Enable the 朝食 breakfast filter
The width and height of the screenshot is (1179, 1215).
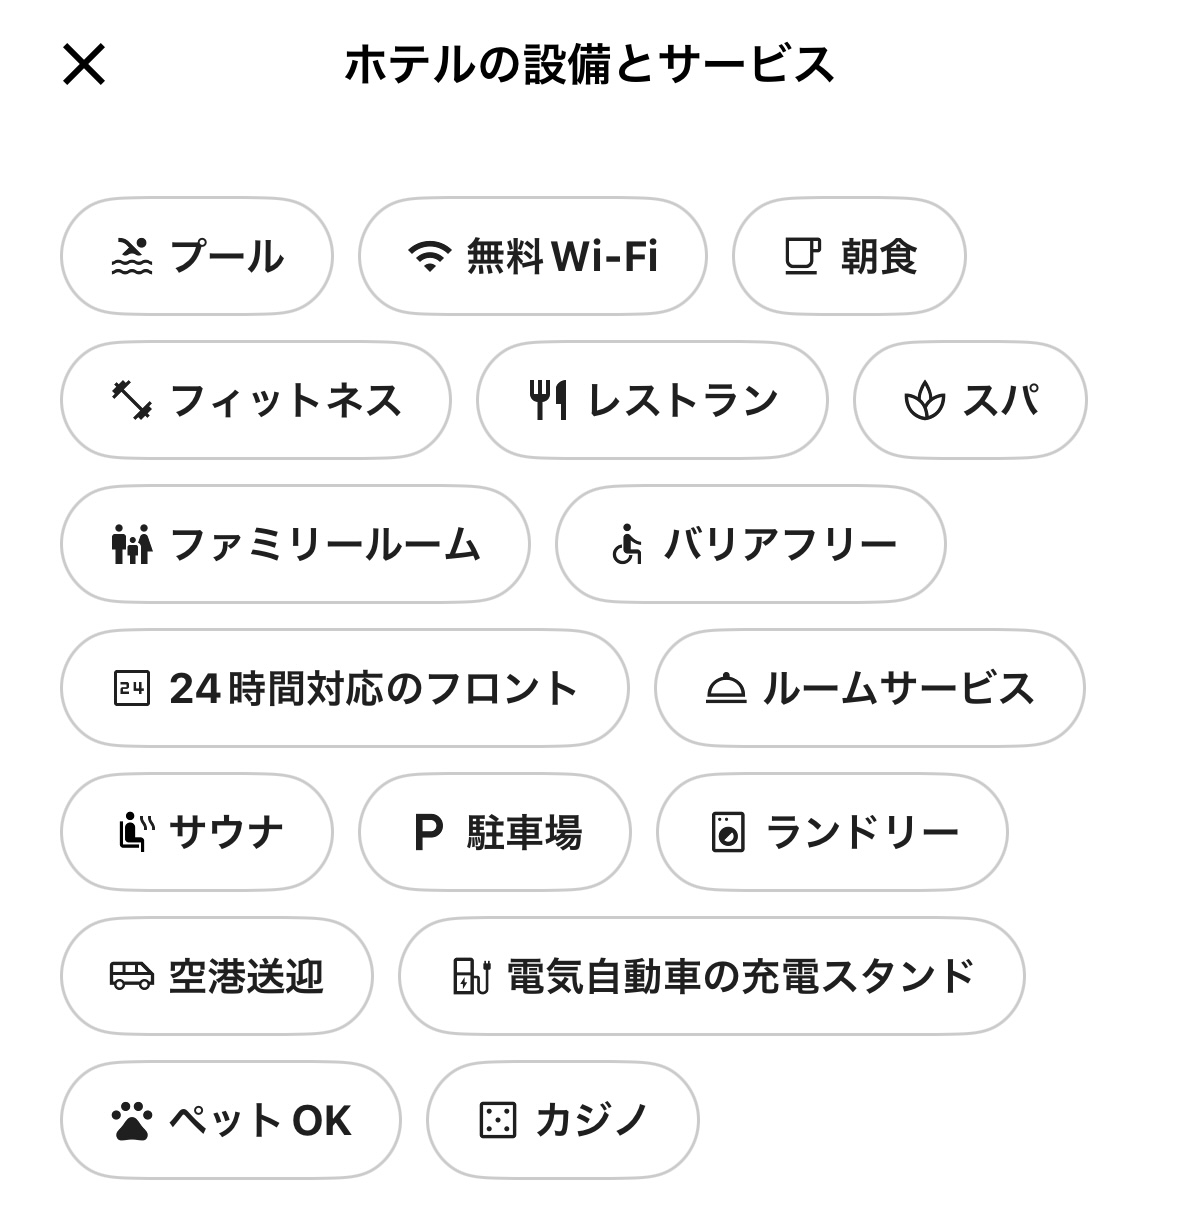pyautogui.click(x=849, y=256)
